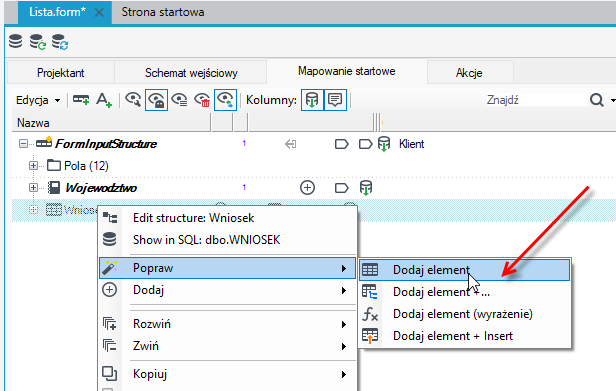The width and height of the screenshot is (616, 391).
Task: Collapse the FormInputStructure tree node
Action: [23, 143]
